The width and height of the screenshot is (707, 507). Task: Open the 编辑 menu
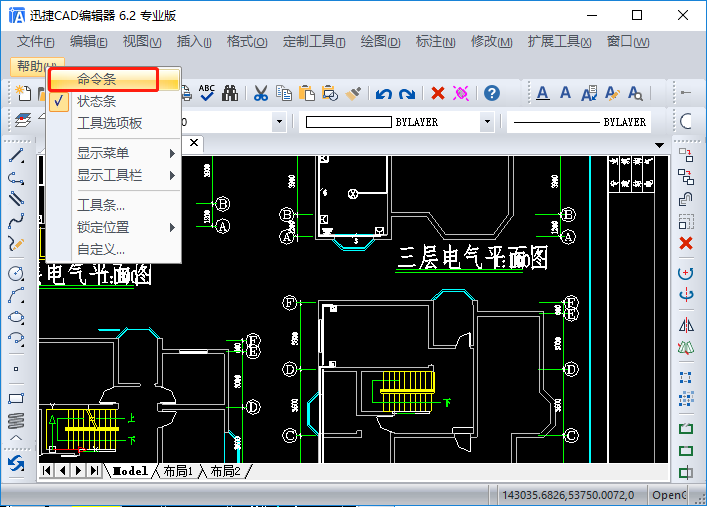(88, 42)
